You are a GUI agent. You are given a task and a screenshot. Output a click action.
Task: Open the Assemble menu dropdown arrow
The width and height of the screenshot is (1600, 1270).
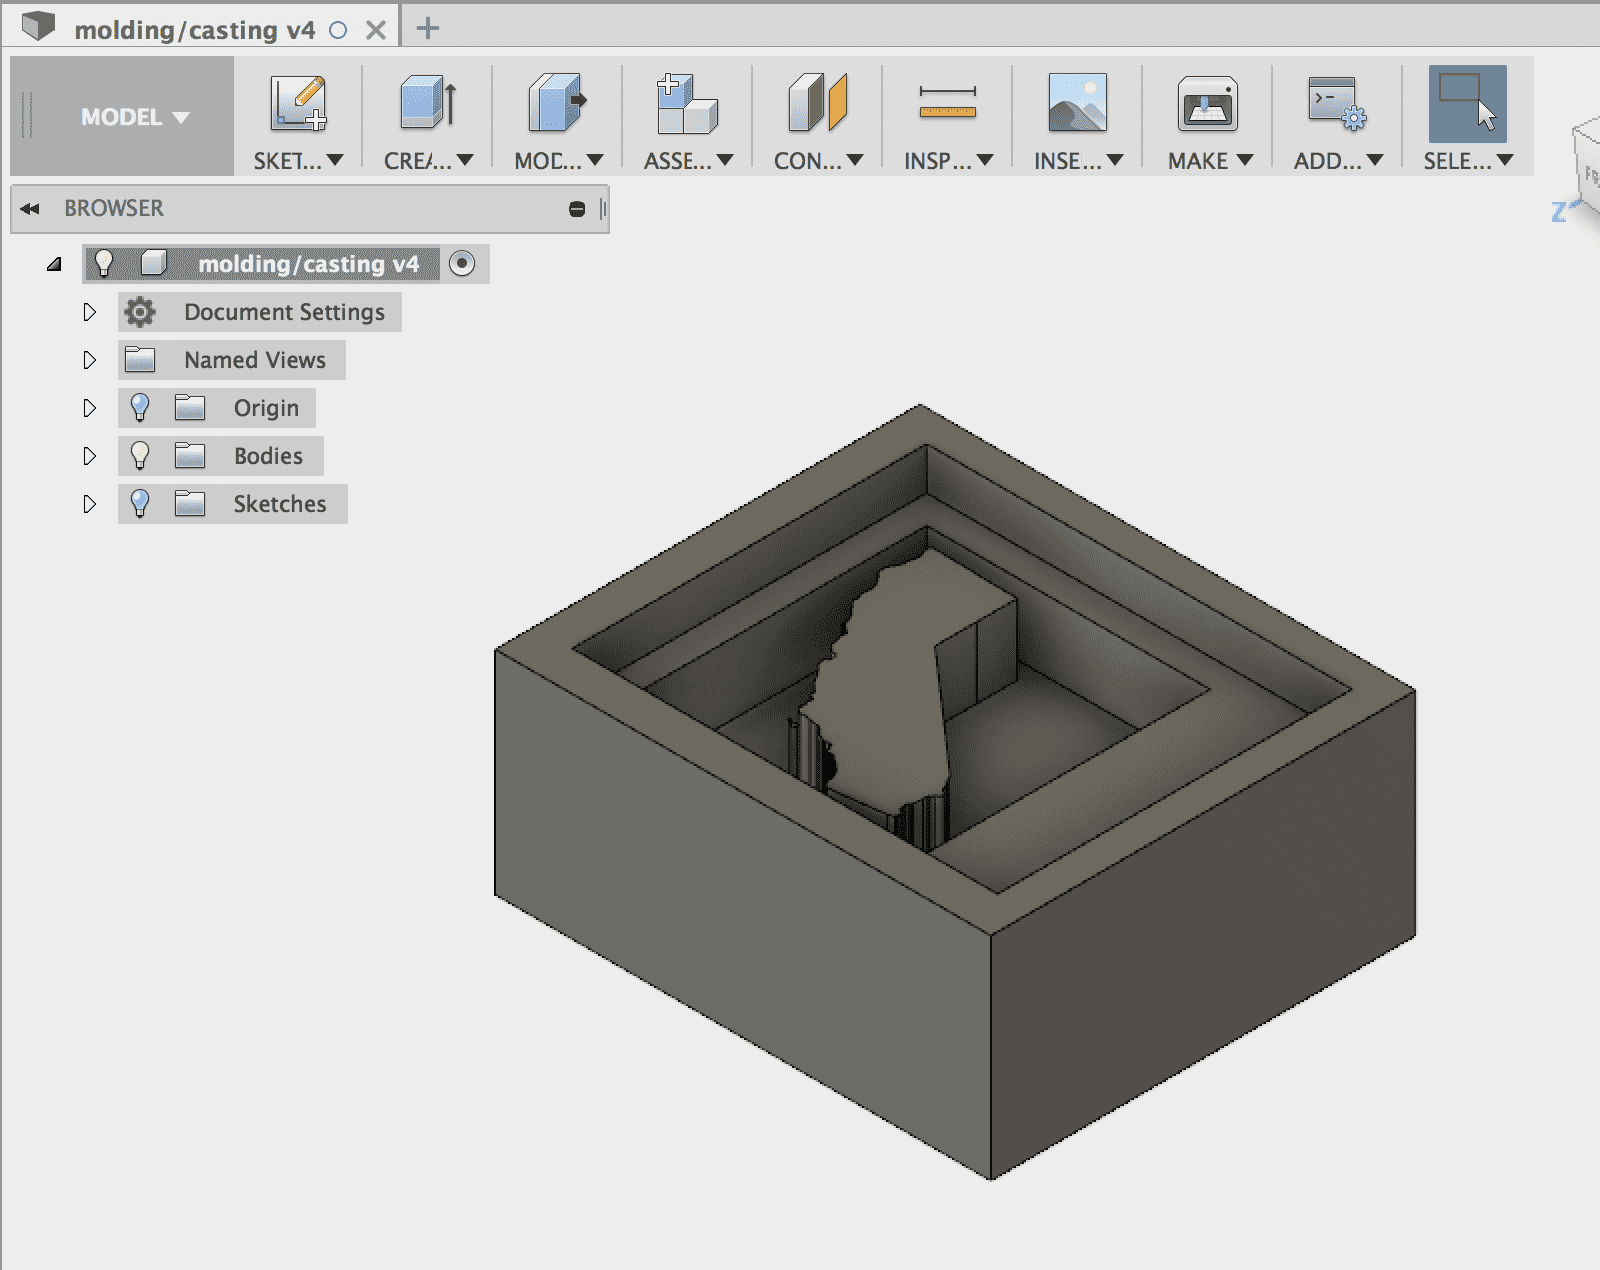pyautogui.click(x=726, y=160)
